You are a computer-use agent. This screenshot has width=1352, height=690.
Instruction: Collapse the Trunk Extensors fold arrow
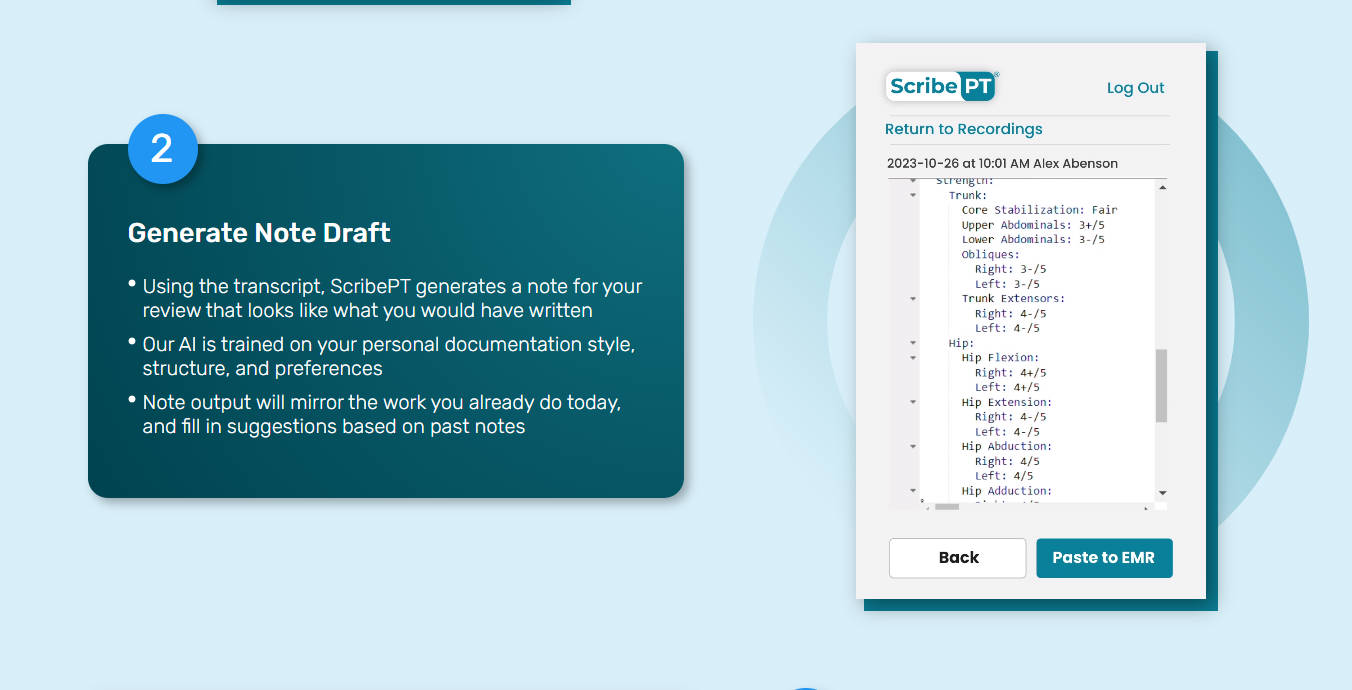click(x=913, y=299)
